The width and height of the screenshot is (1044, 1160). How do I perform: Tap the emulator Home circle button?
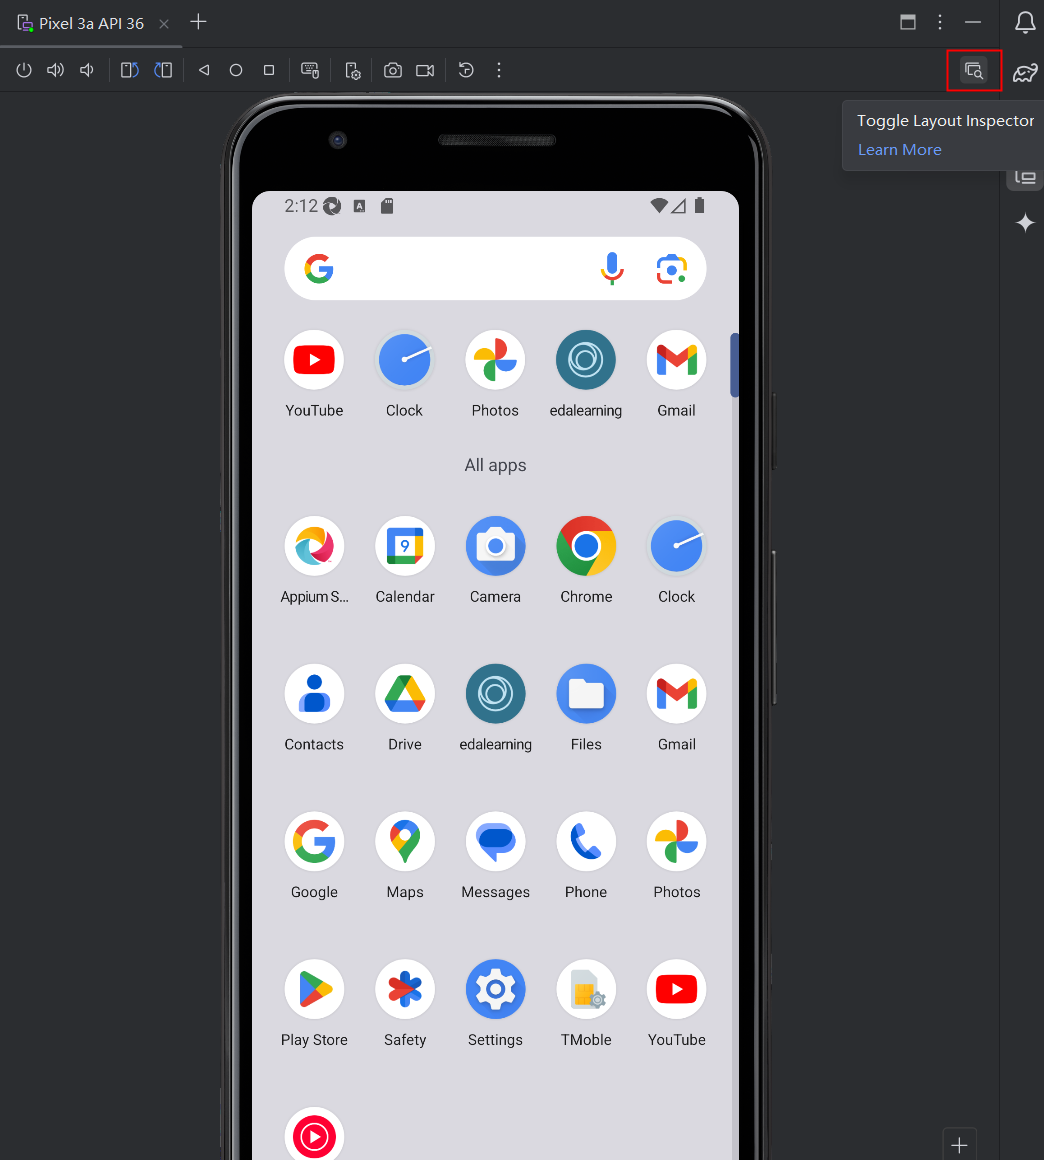tap(236, 70)
